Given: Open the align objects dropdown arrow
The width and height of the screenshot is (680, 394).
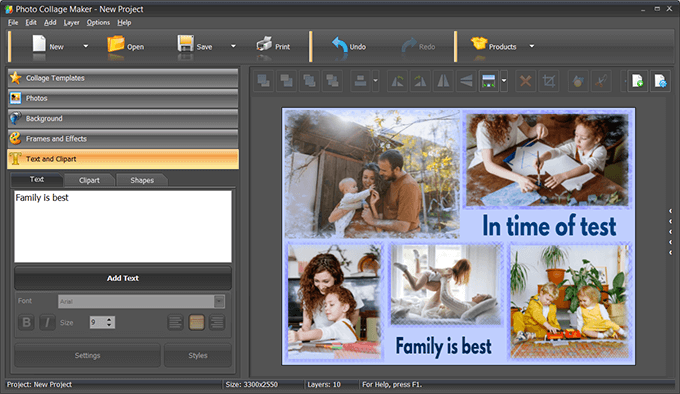Looking at the screenshot, I should coord(376,81).
